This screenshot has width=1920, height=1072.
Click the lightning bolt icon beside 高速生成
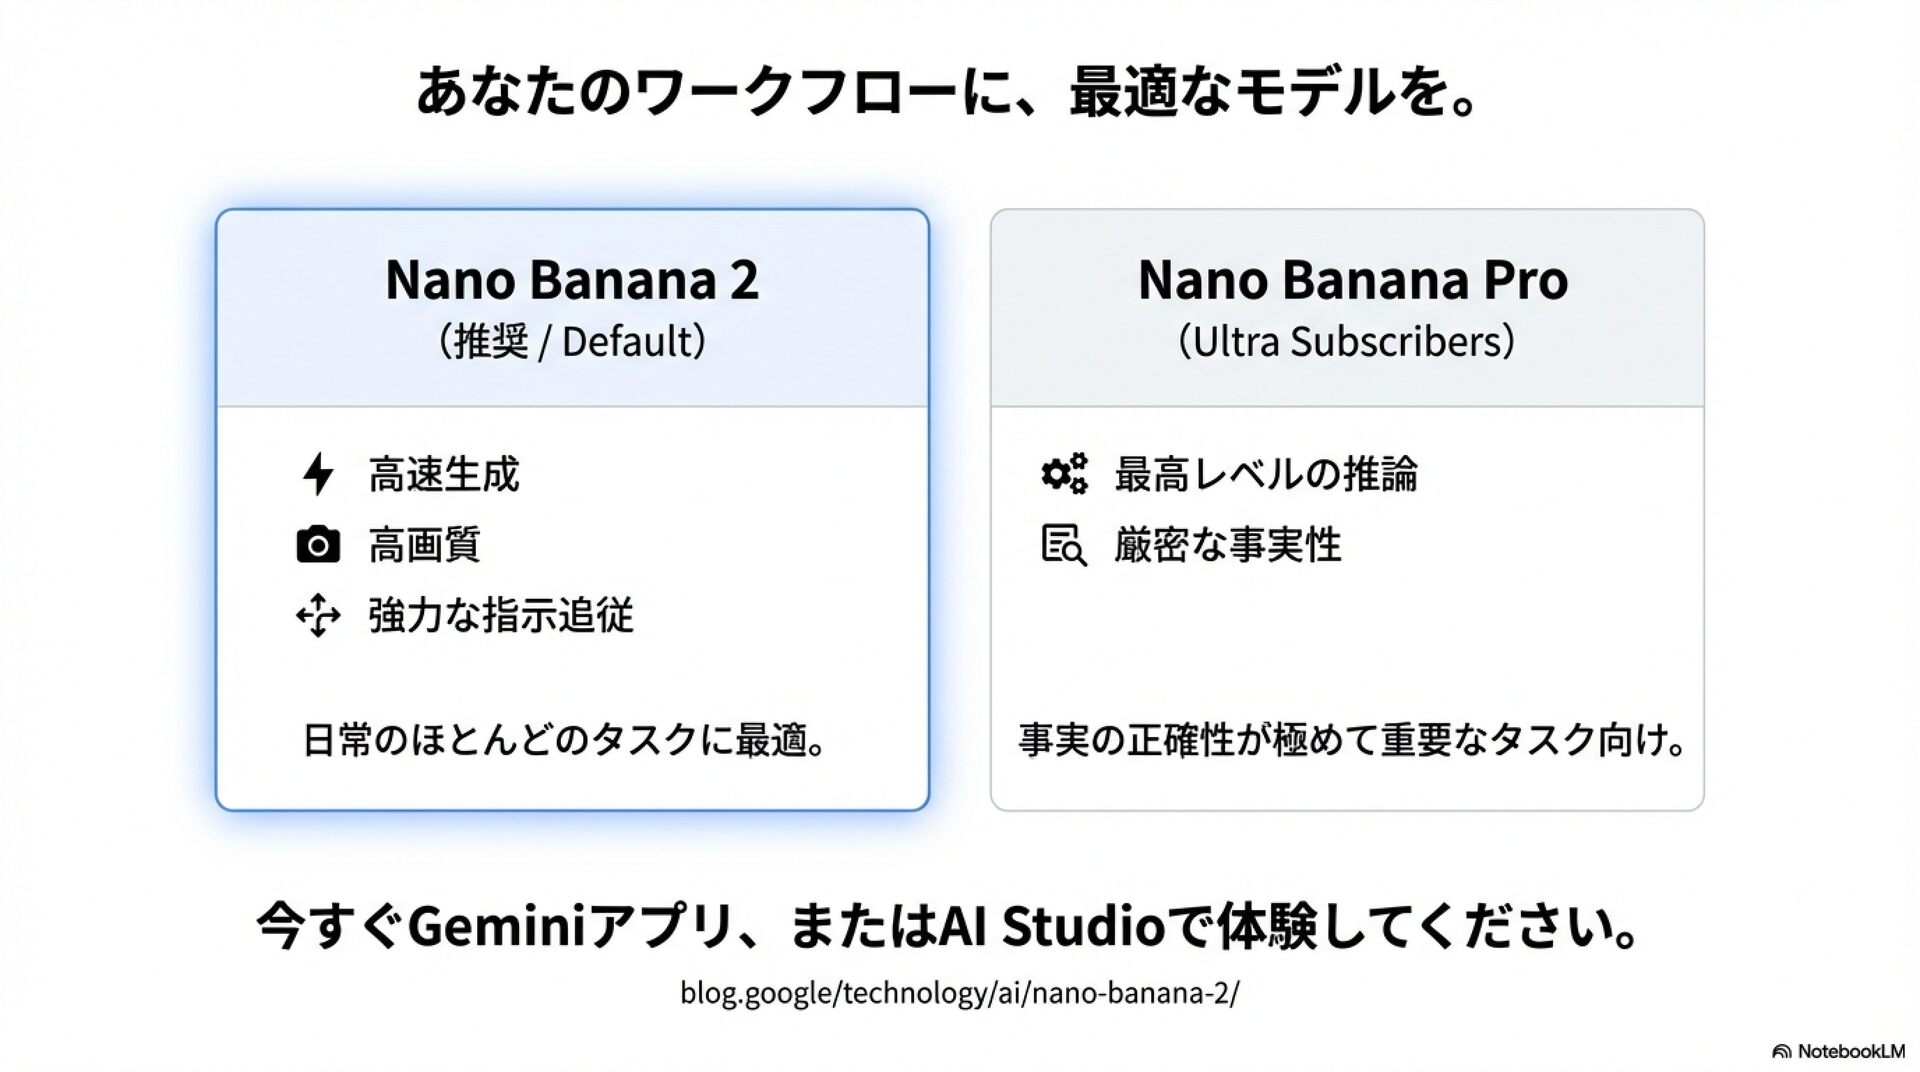(x=318, y=474)
